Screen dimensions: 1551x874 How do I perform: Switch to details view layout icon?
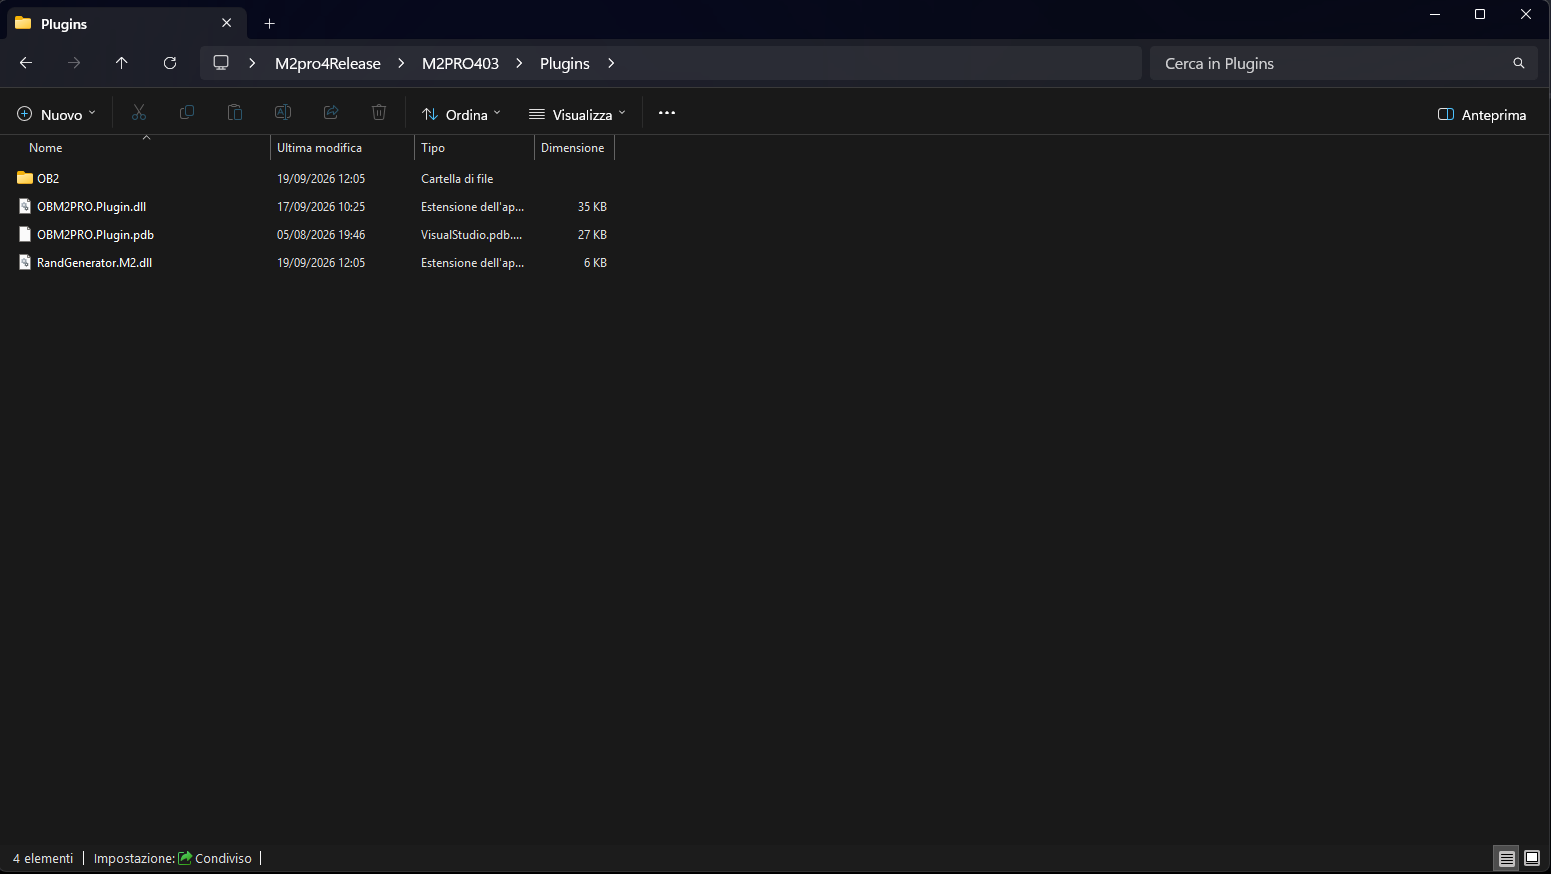coord(1506,858)
